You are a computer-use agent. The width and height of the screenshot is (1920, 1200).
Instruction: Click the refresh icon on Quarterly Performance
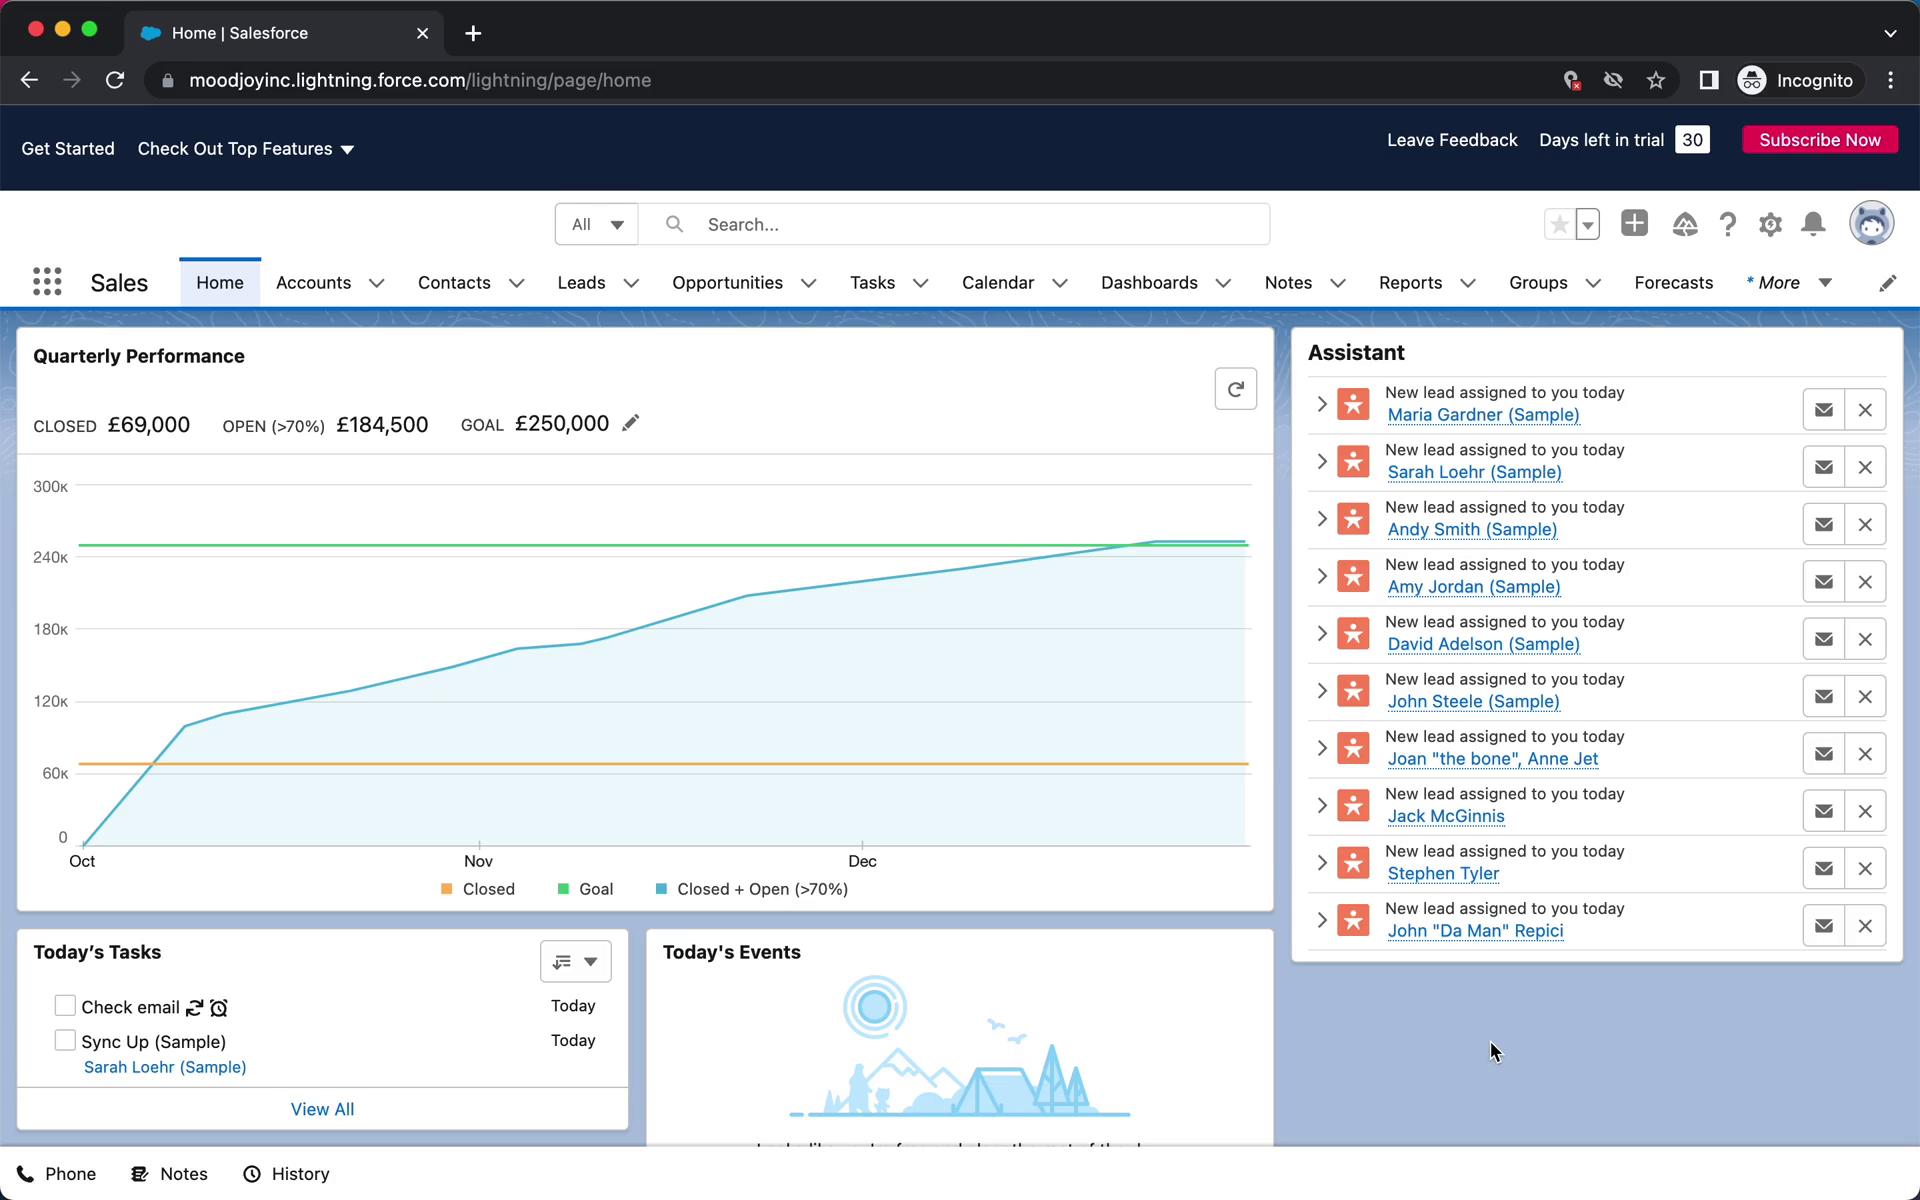(1233, 388)
